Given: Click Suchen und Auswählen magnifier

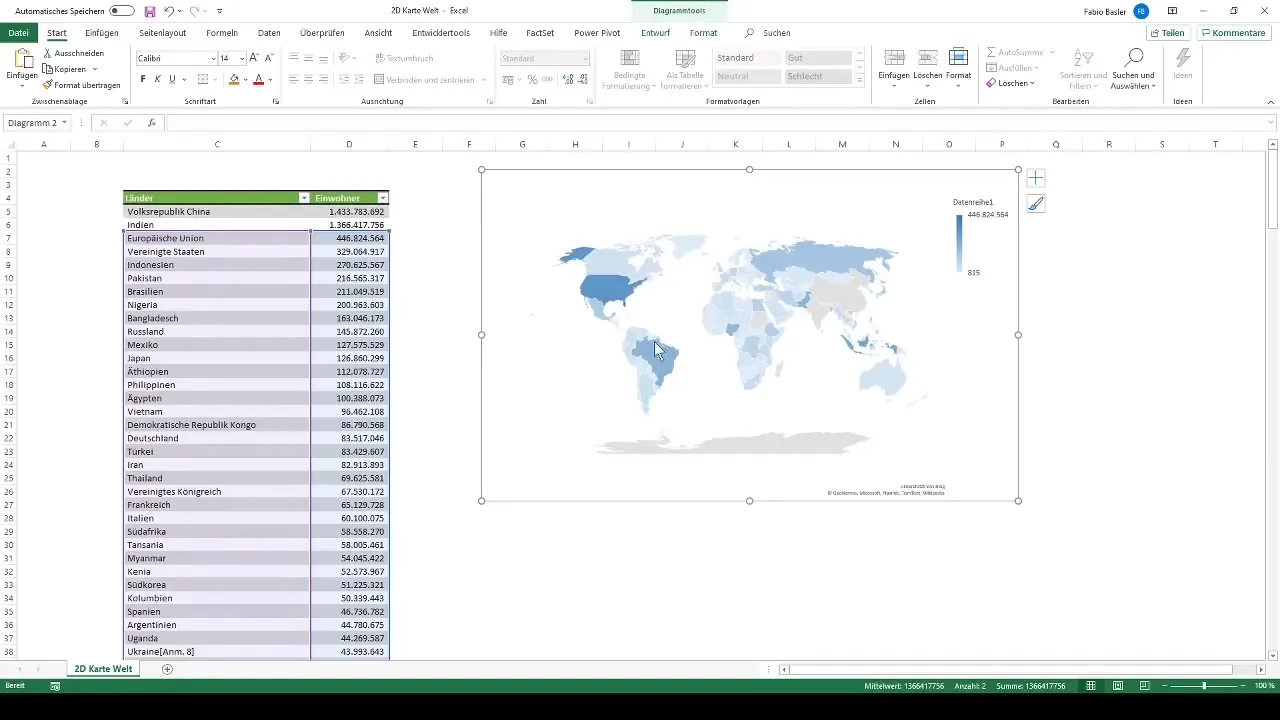Looking at the screenshot, I should coord(1134,57).
